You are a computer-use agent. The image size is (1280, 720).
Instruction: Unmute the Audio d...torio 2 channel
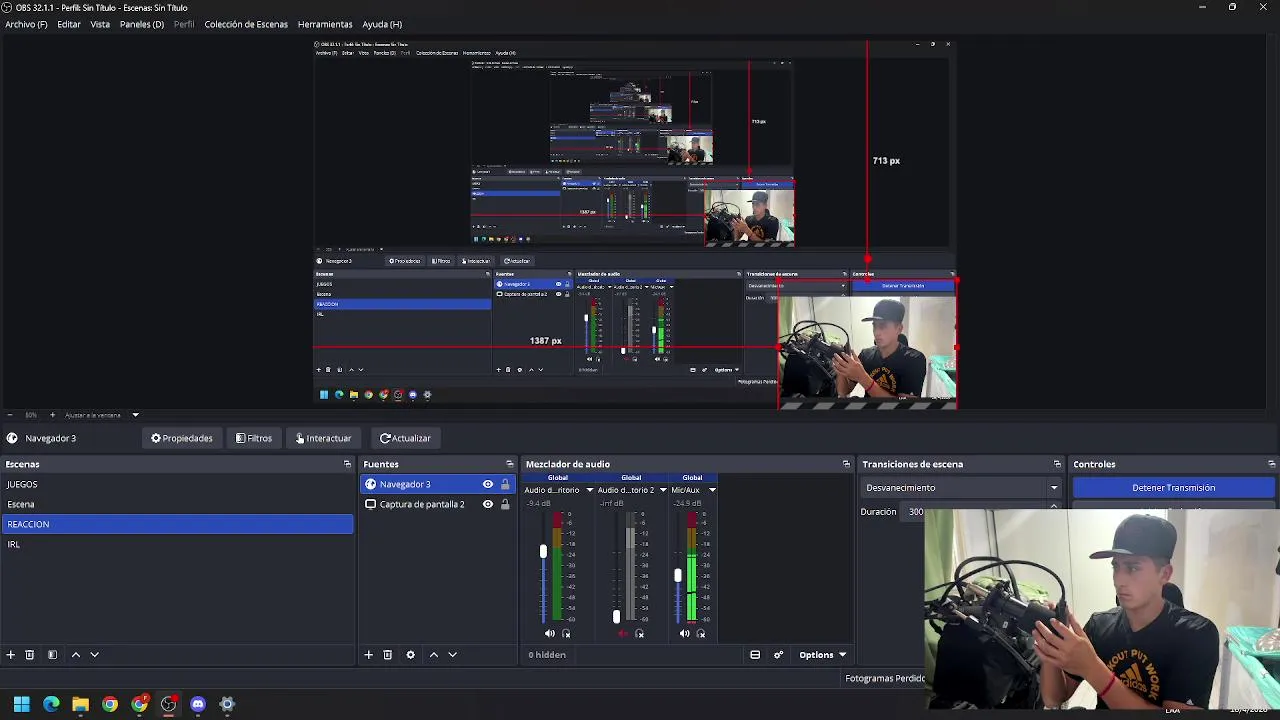pyautogui.click(x=623, y=633)
